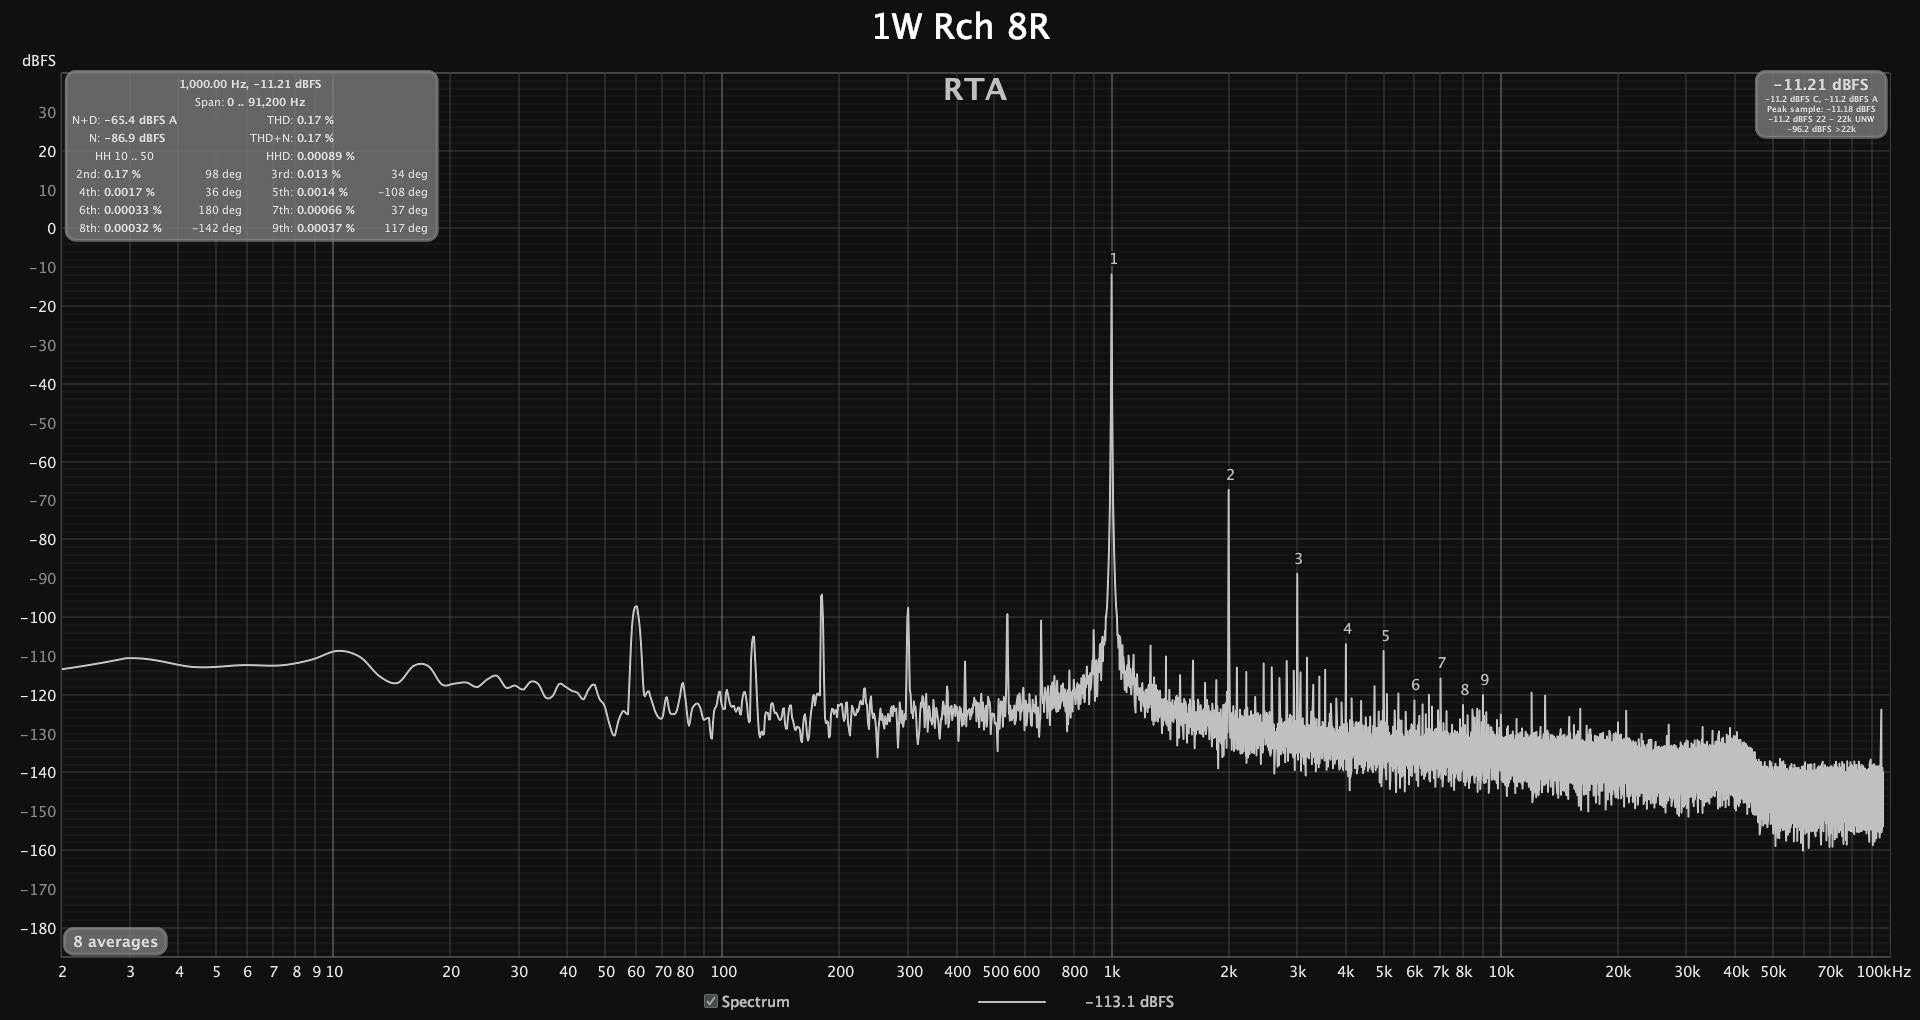The height and width of the screenshot is (1020, 1920).
Task: Click the THD: 0.17 % readout
Action: pyautogui.click(x=300, y=120)
